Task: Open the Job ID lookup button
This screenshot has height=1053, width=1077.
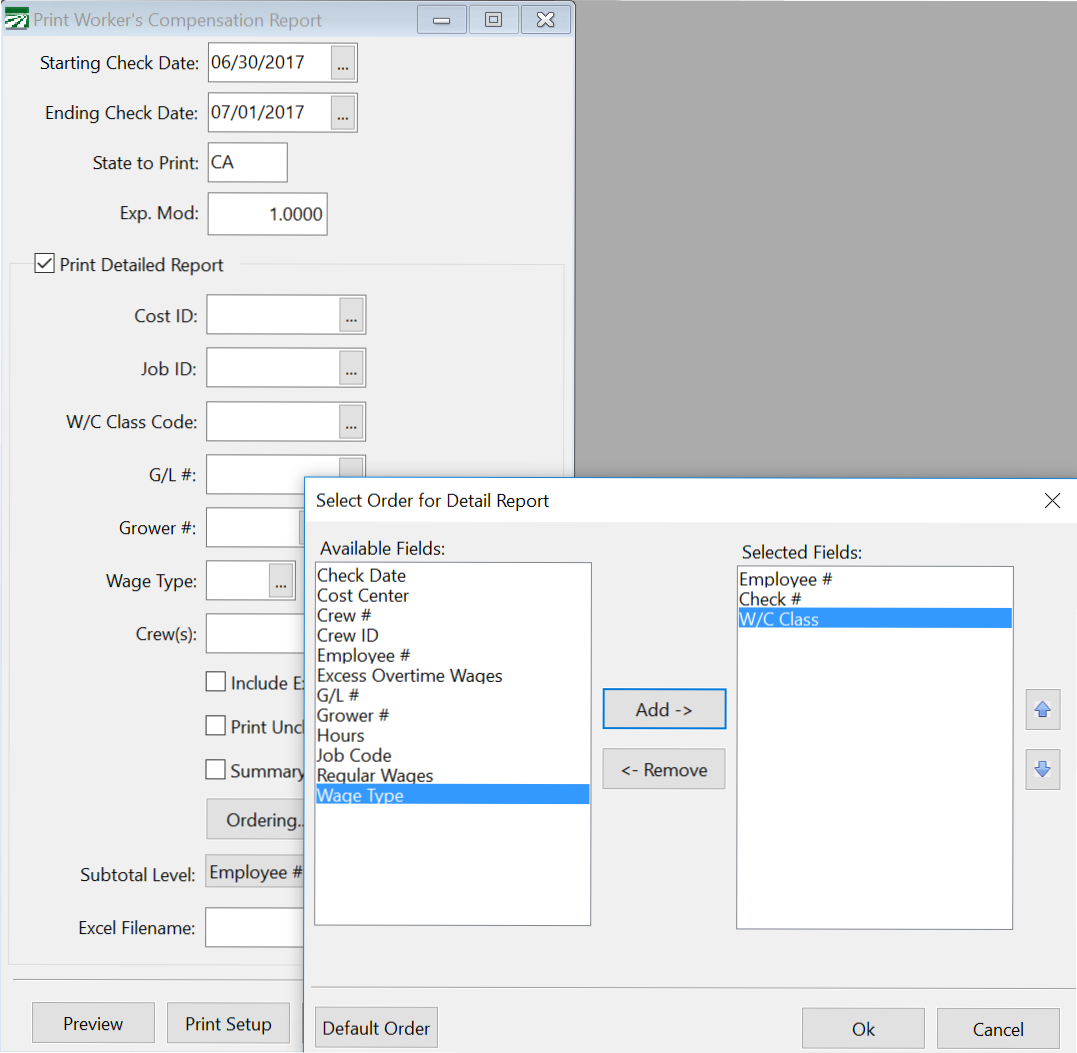Action: [352, 369]
